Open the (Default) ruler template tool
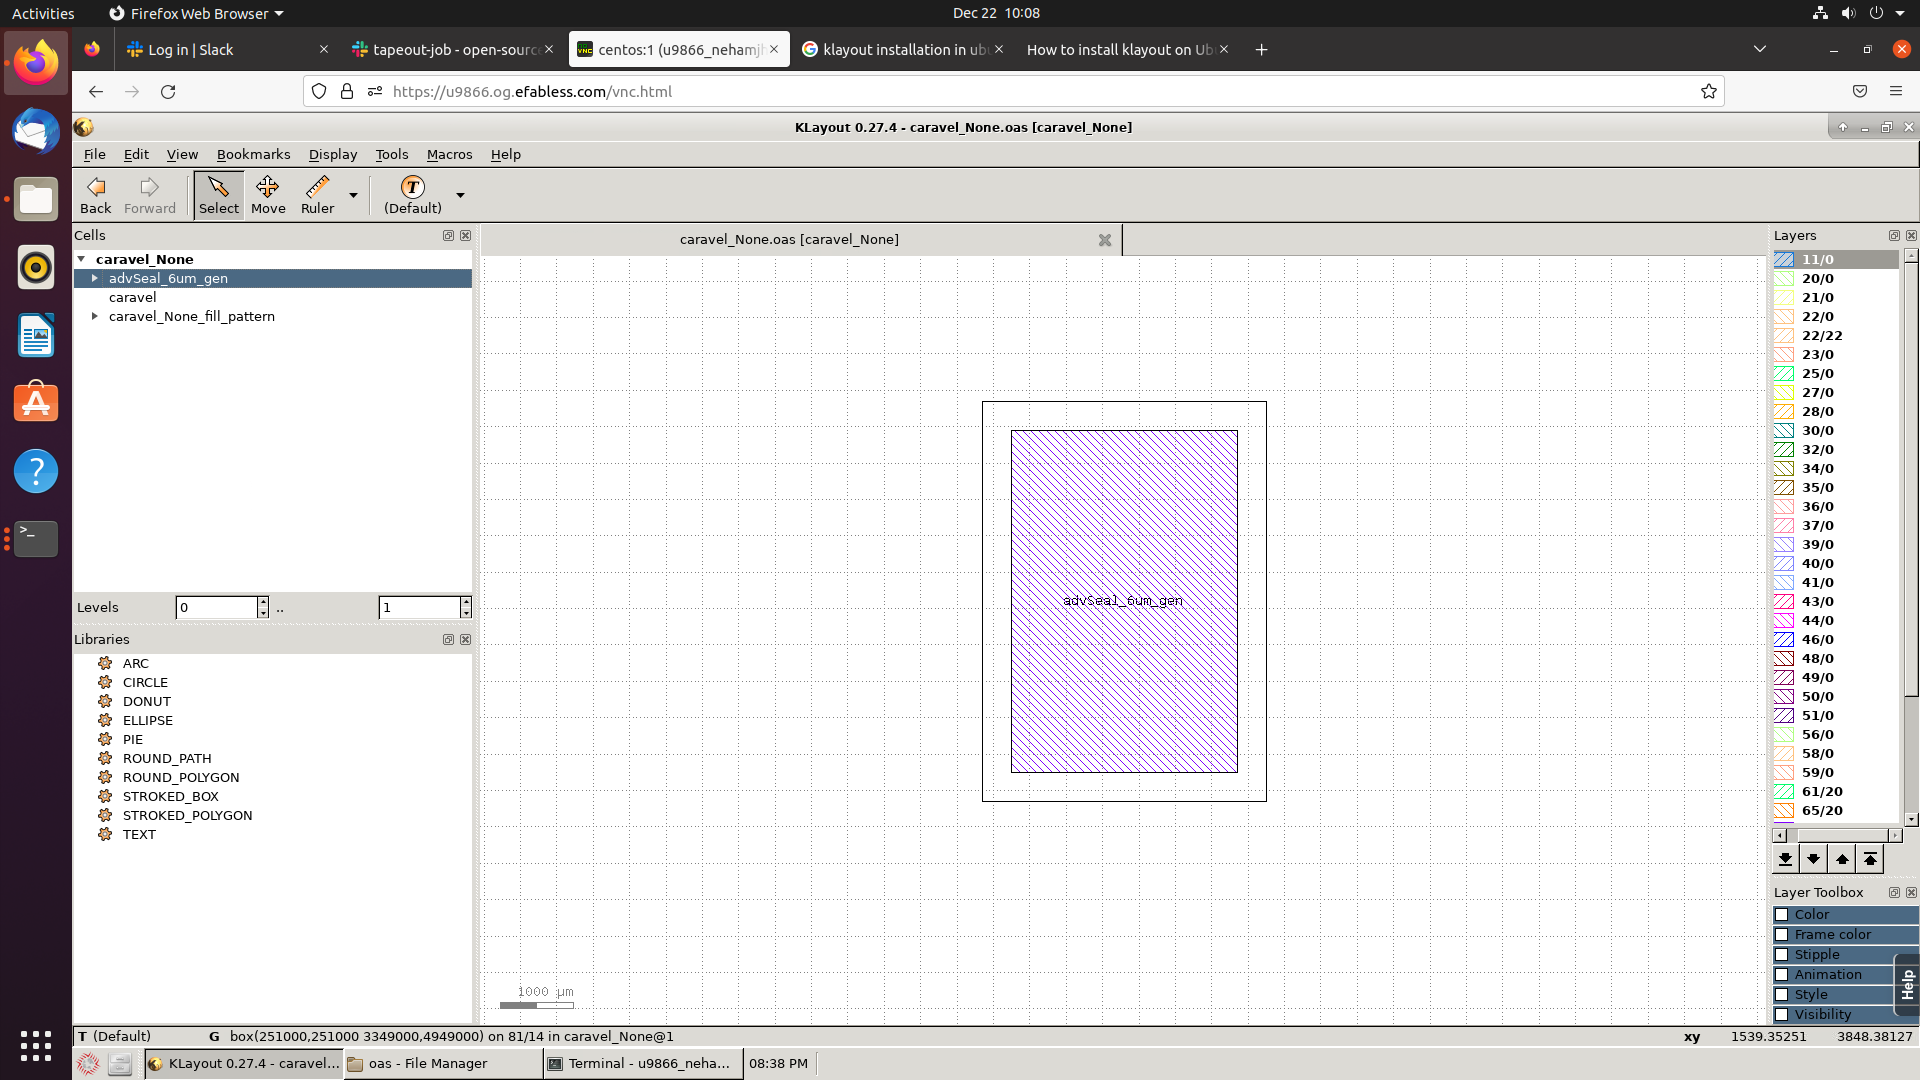Viewport: 1920px width, 1080px height. (x=412, y=193)
